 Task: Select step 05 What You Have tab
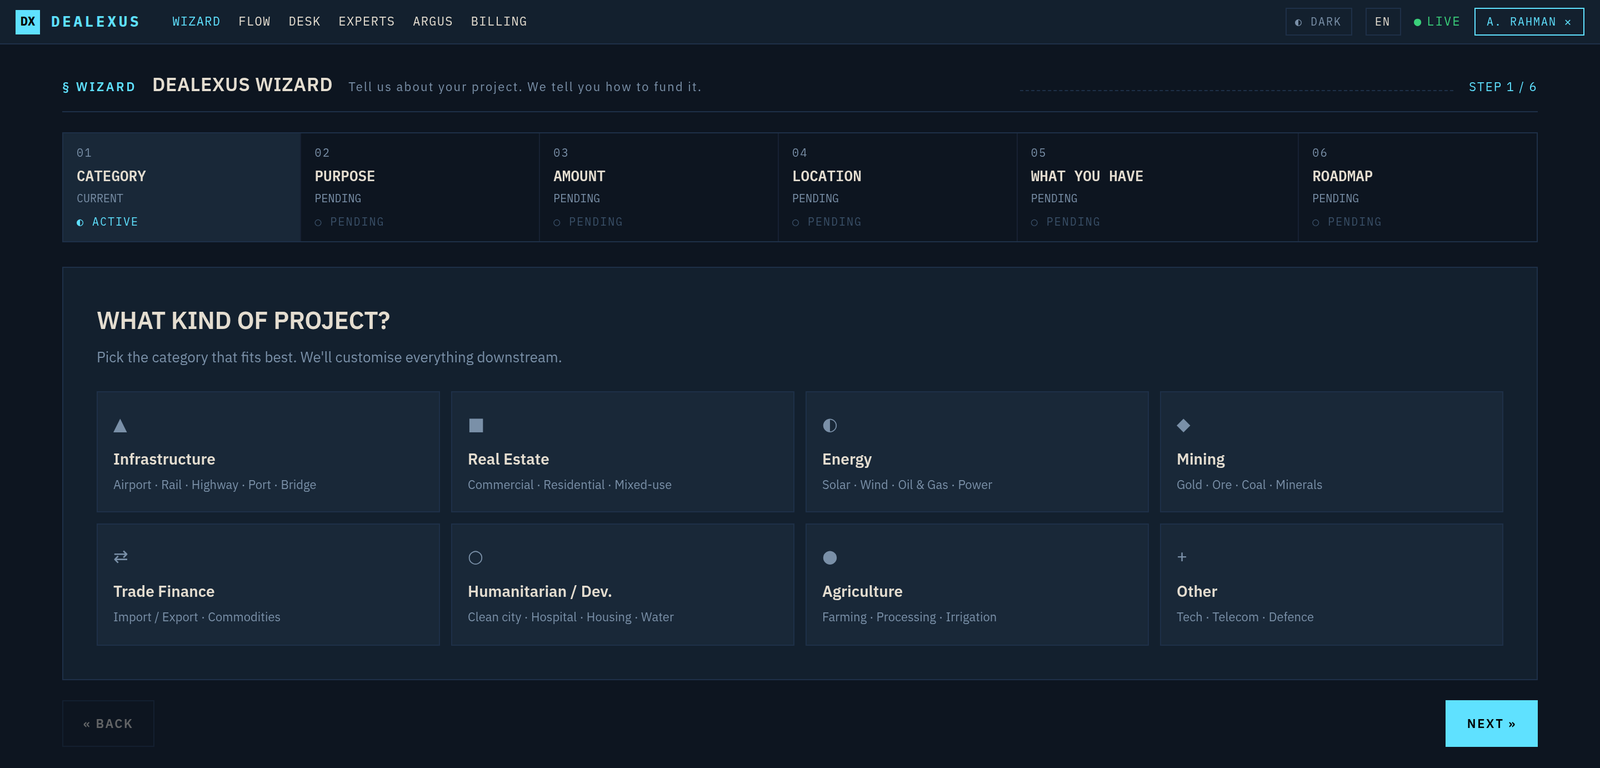(x=1158, y=187)
